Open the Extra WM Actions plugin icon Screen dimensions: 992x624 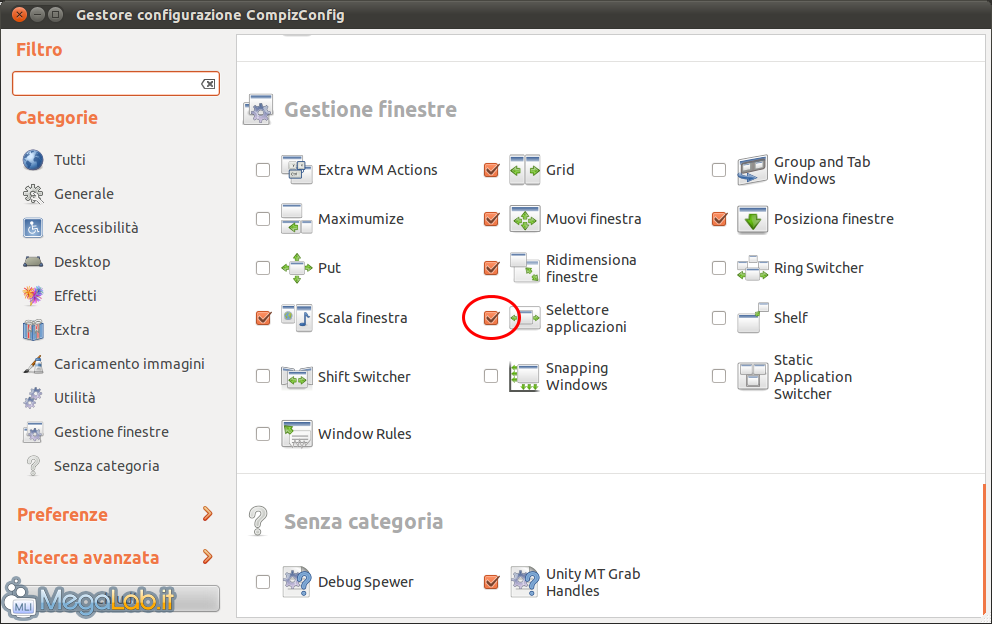[x=296, y=170]
